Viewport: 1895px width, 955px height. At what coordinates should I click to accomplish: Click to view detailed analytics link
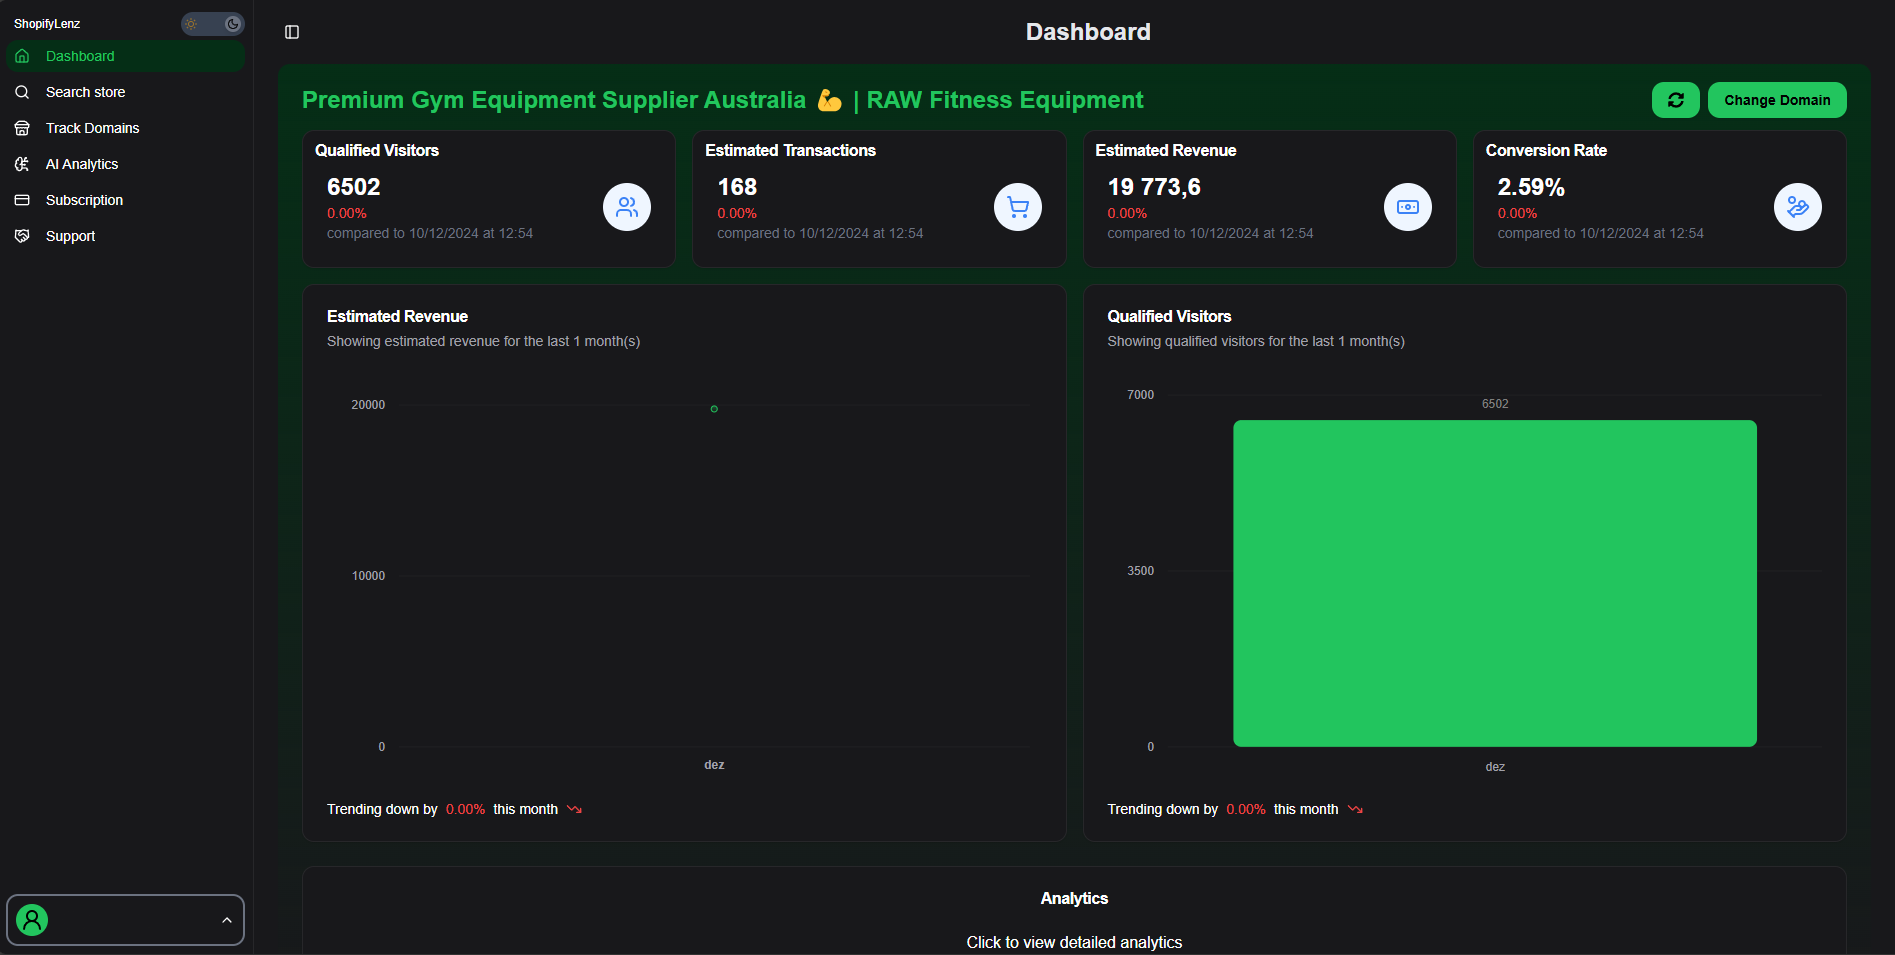tap(1074, 942)
